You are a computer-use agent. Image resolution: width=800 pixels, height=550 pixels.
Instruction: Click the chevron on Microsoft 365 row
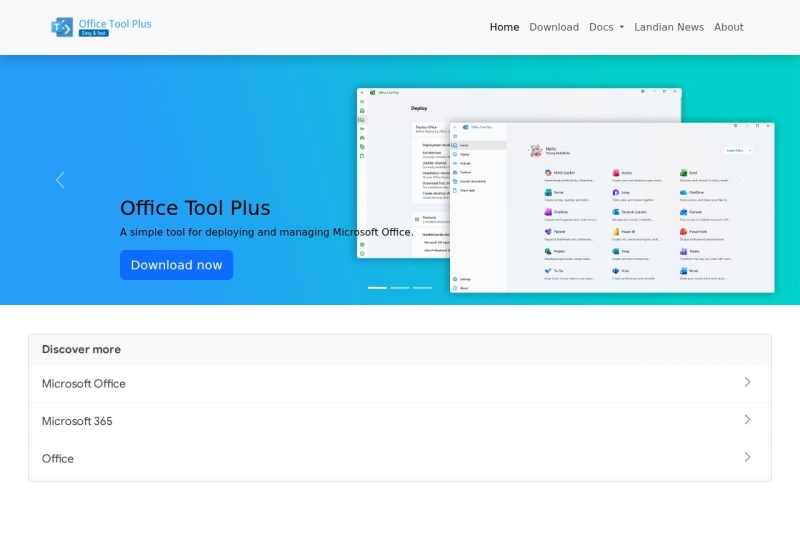[x=747, y=419]
